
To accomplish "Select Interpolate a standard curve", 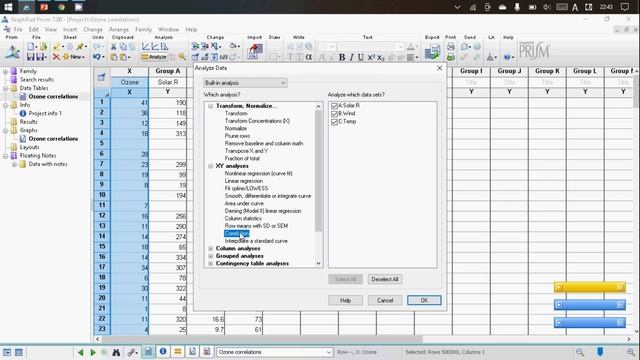I will (256, 241).
